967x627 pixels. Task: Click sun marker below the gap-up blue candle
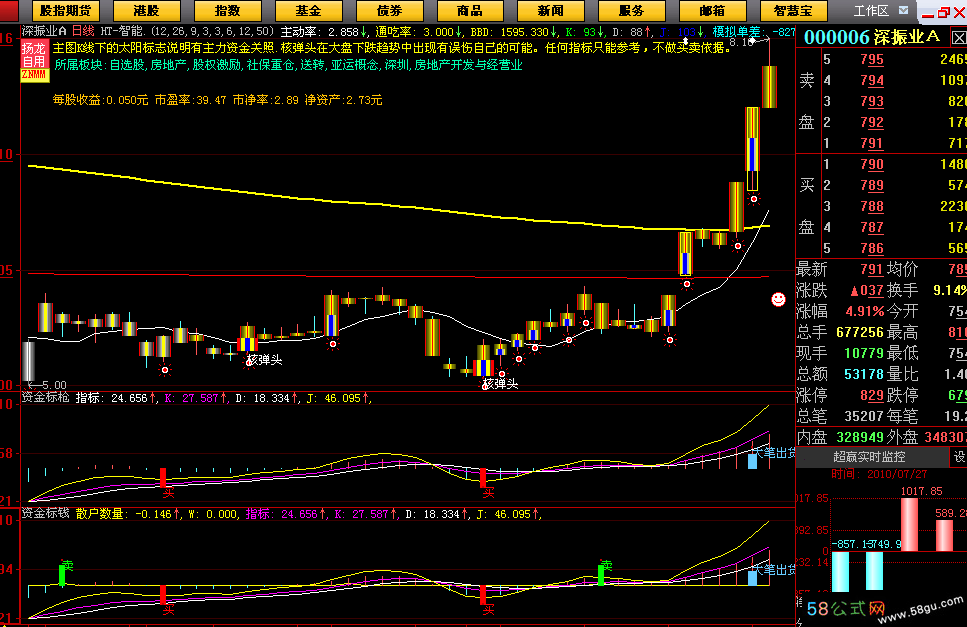[686, 284]
